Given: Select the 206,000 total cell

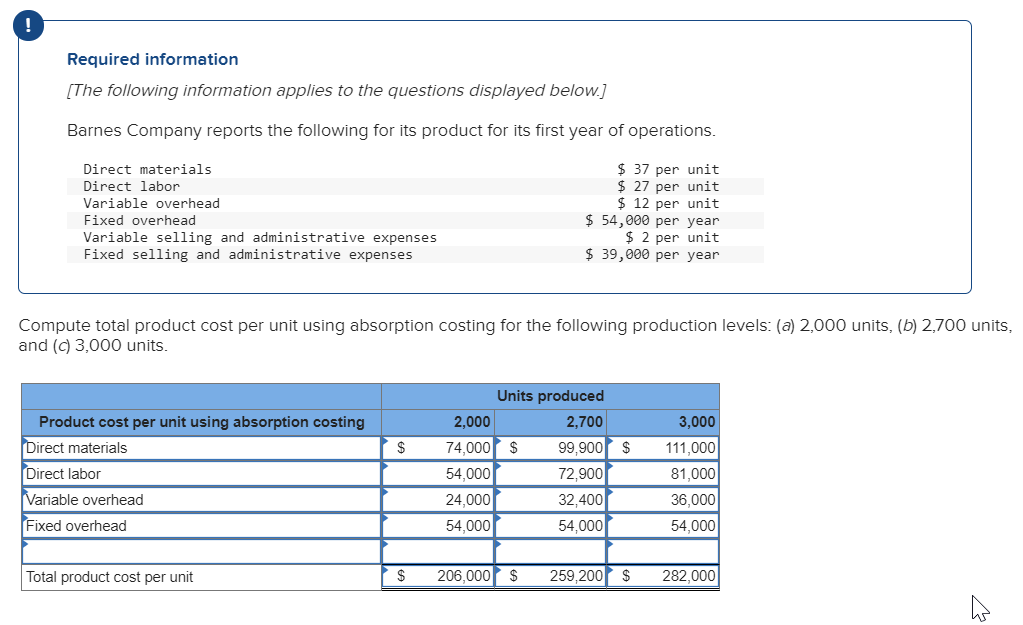Looking at the screenshot, I should (438, 576).
